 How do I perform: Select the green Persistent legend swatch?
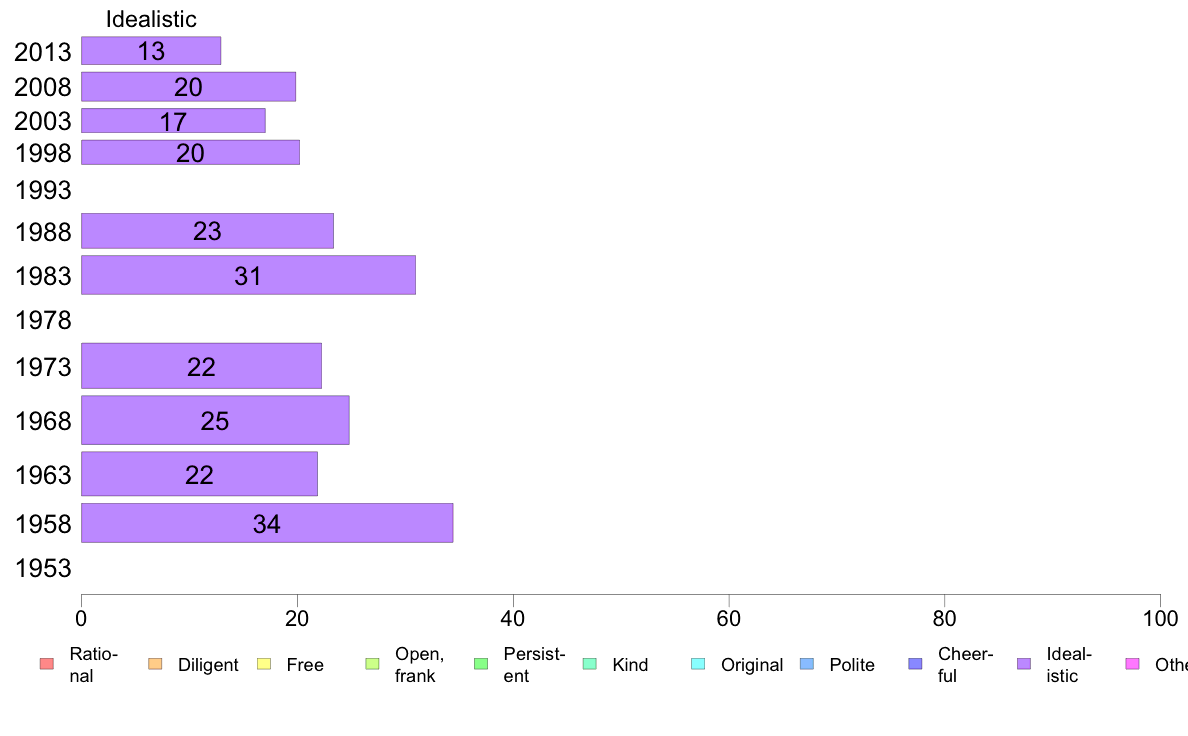point(480,665)
